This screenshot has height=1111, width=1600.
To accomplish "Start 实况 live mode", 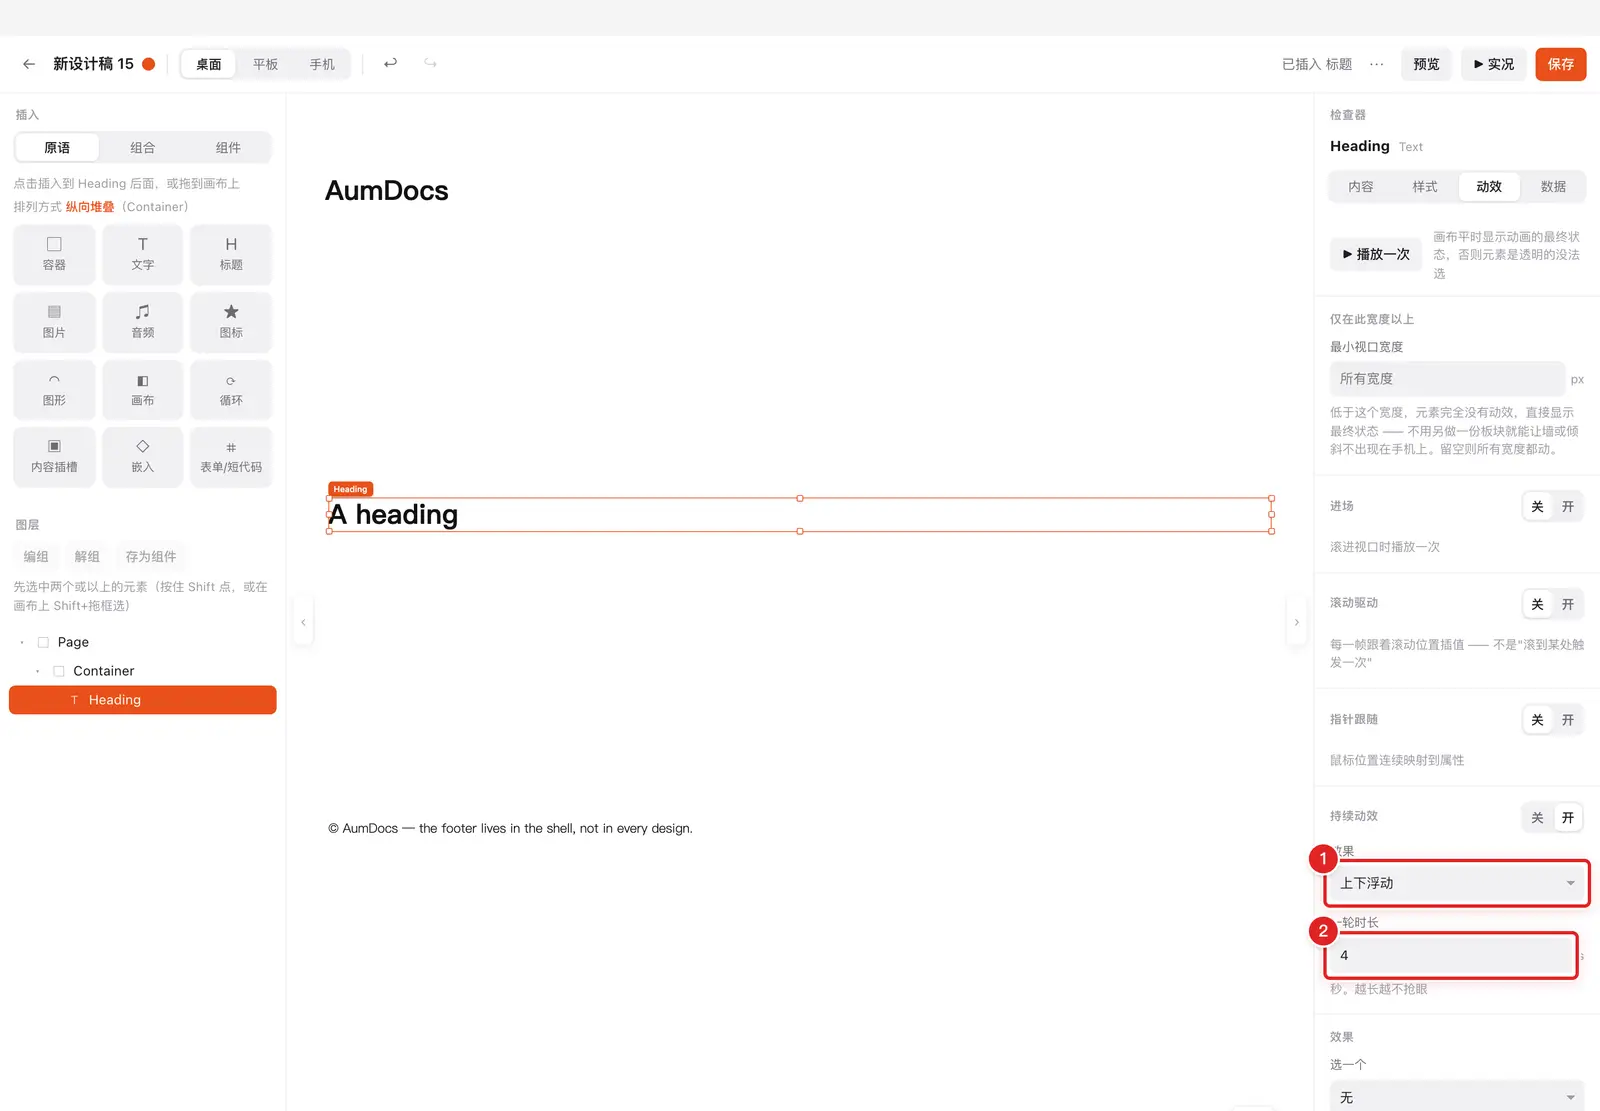I will point(1494,64).
